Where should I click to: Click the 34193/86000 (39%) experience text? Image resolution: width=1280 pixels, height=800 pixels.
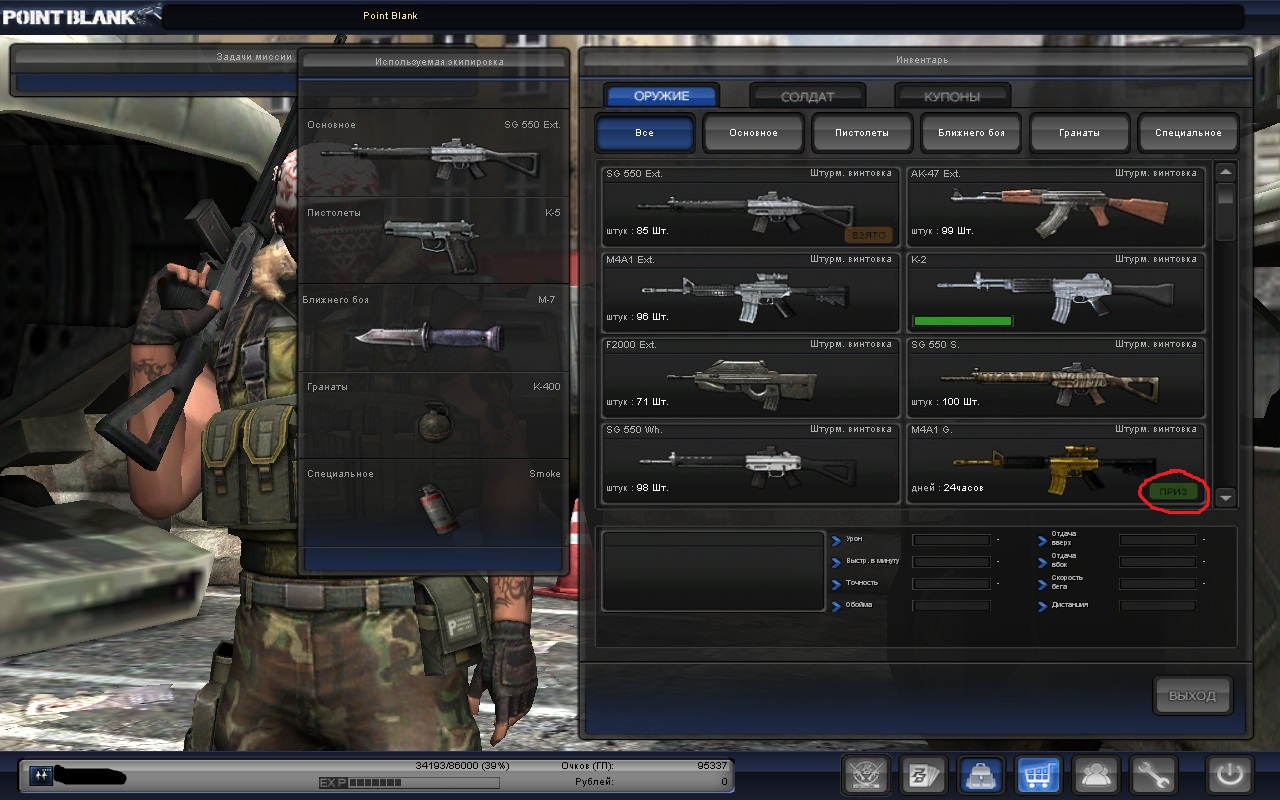[462, 765]
